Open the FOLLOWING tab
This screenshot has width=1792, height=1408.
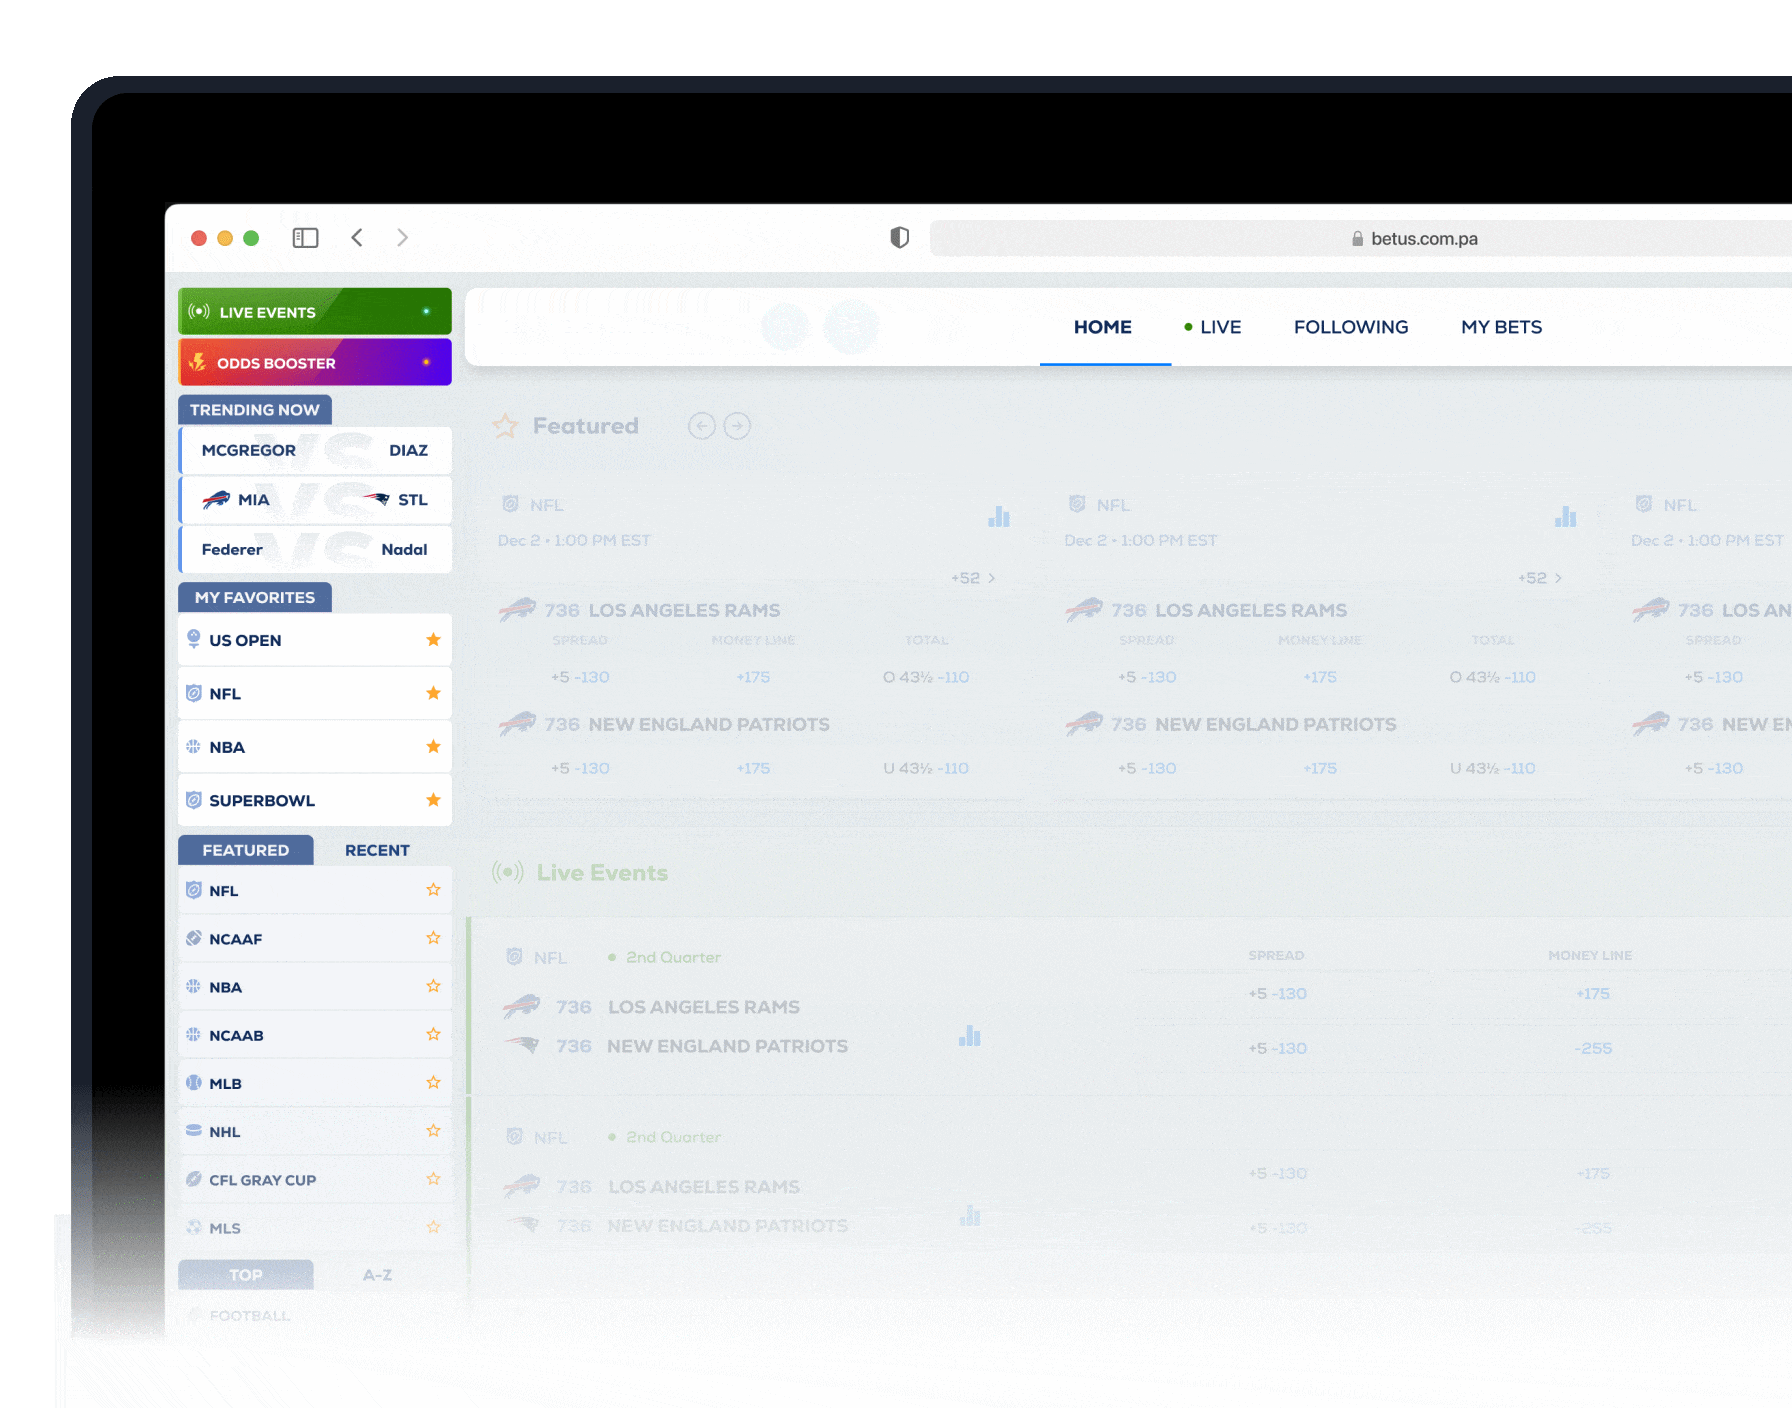click(1351, 327)
